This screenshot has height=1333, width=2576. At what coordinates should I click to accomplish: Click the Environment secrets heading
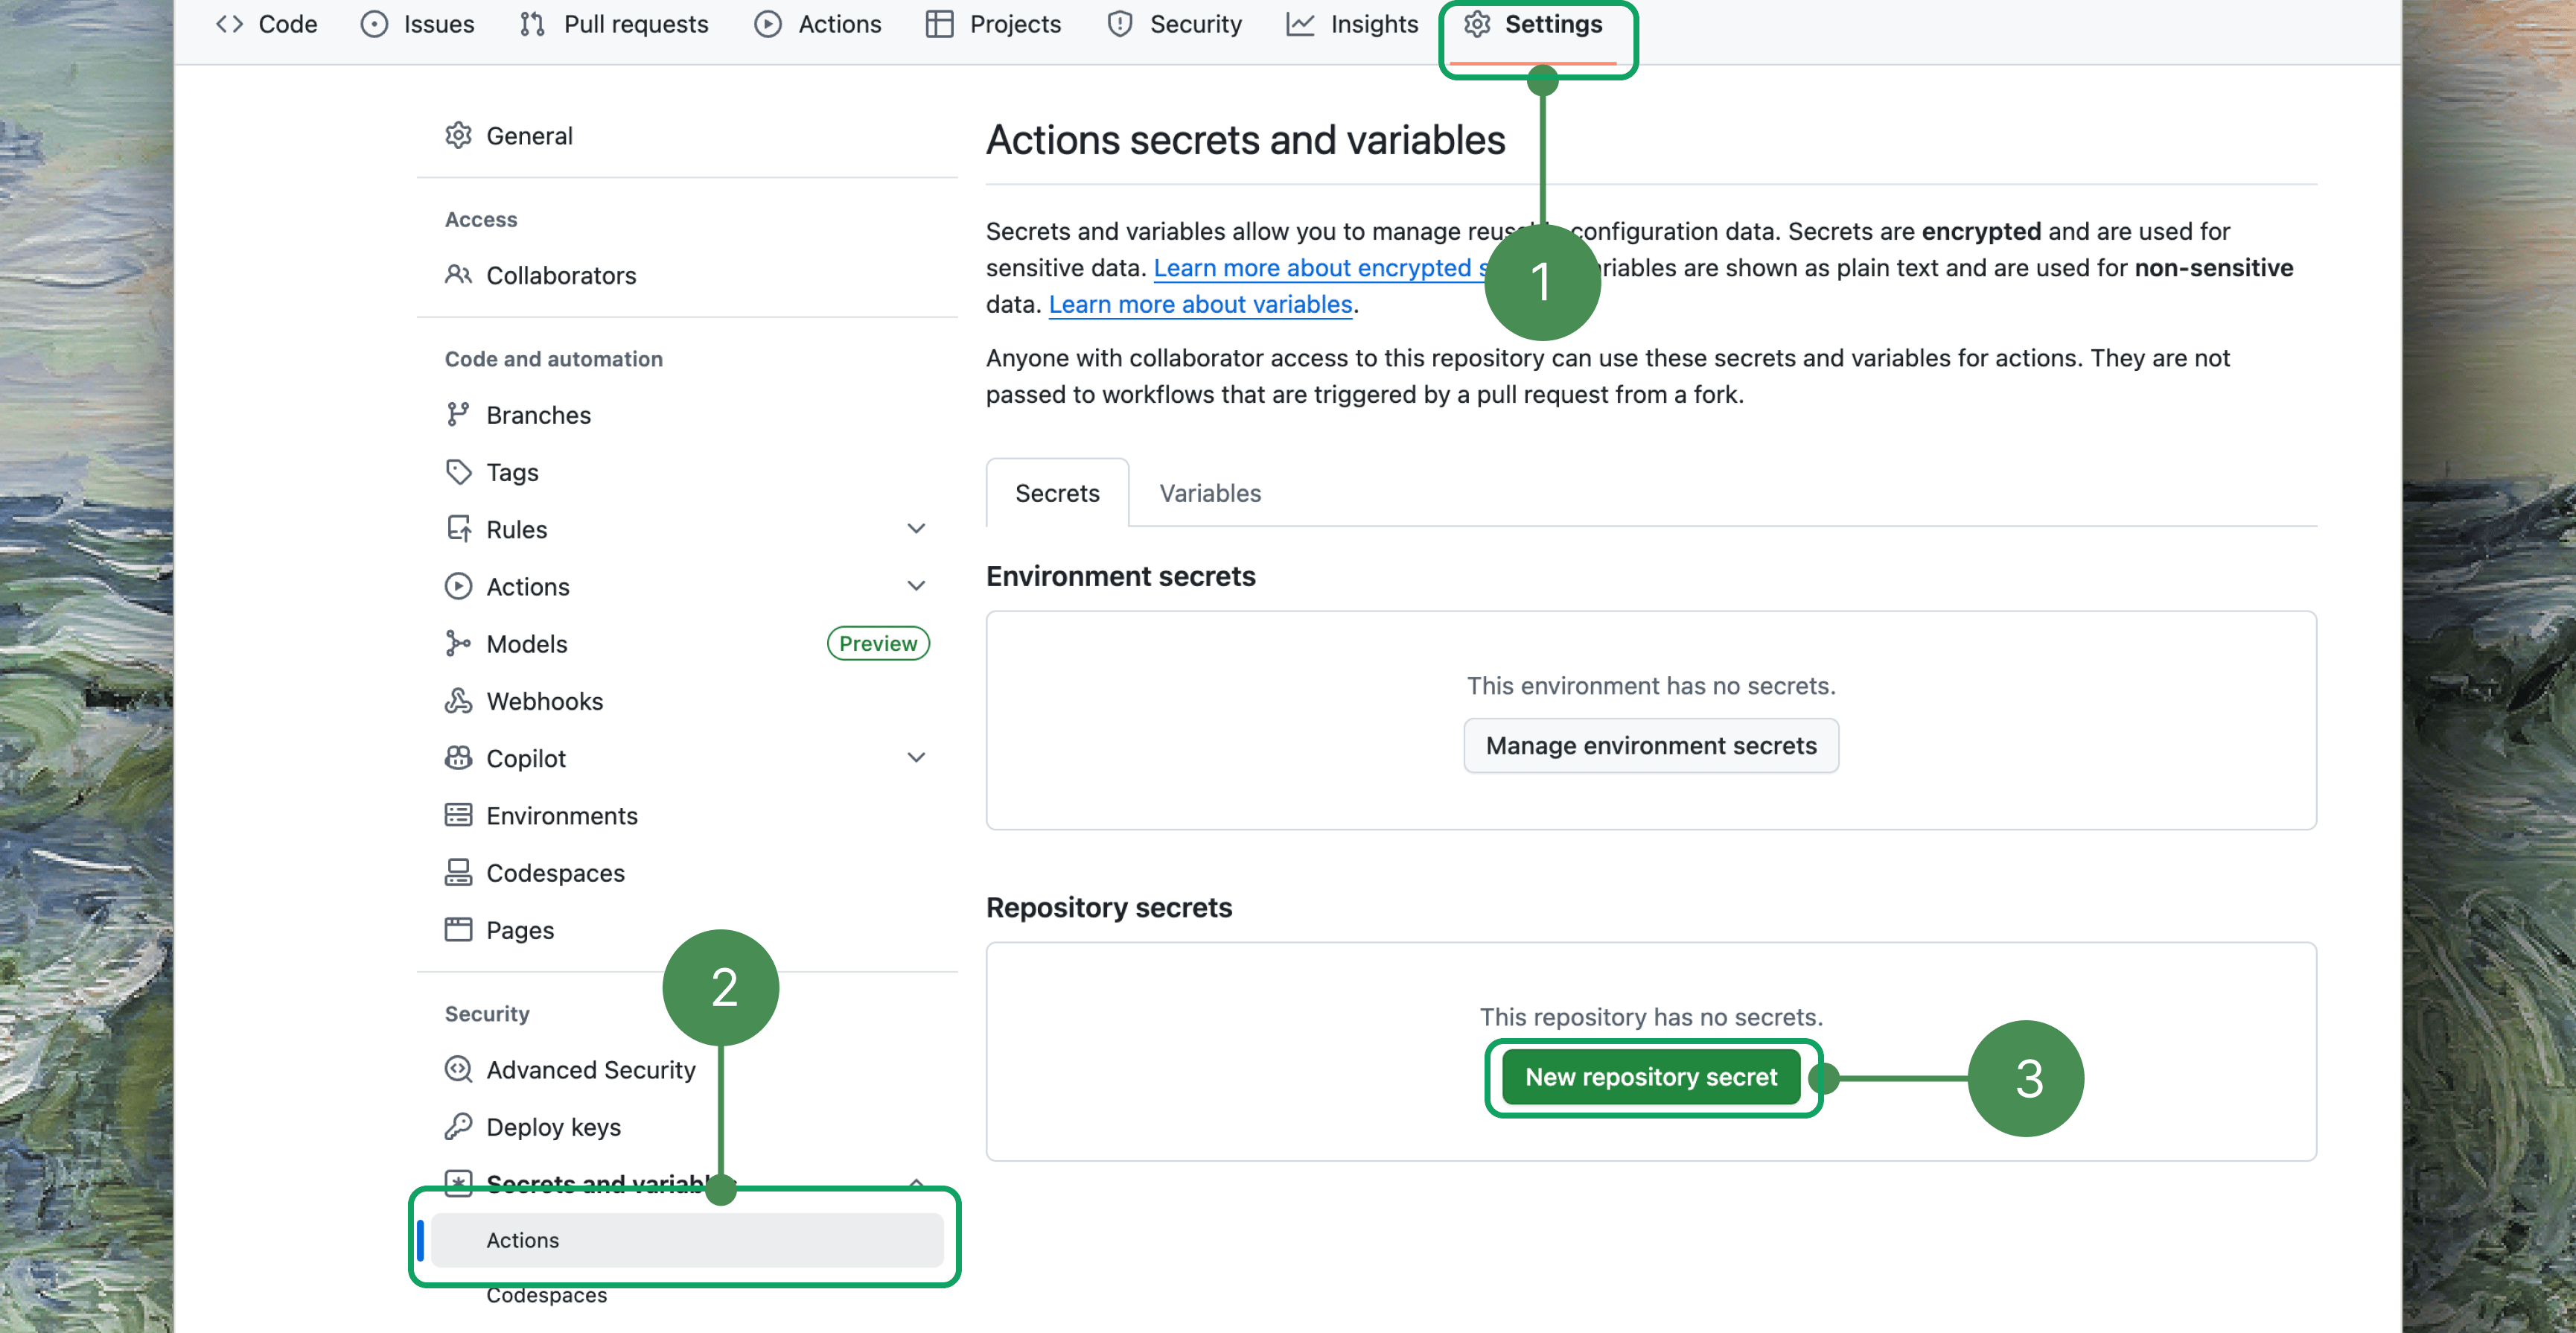pos(1120,576)
